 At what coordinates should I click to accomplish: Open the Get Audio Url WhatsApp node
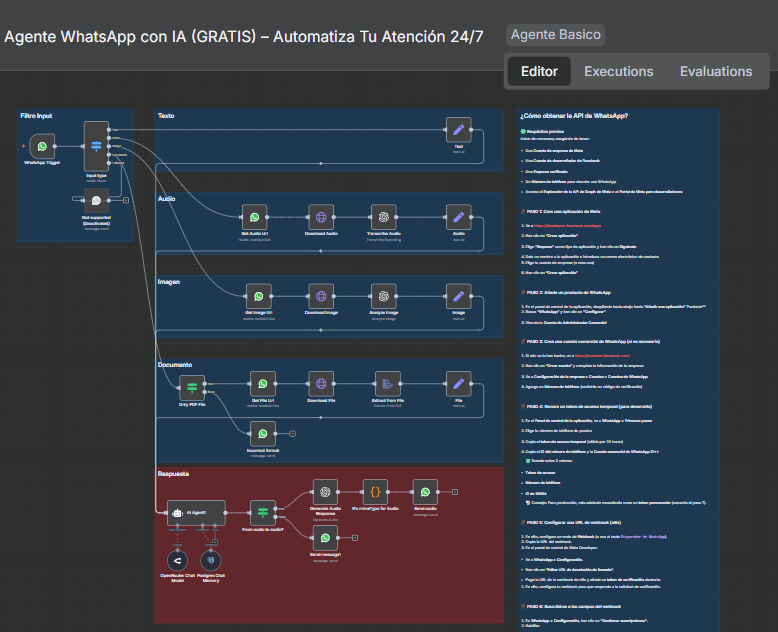tap(256, 217)
